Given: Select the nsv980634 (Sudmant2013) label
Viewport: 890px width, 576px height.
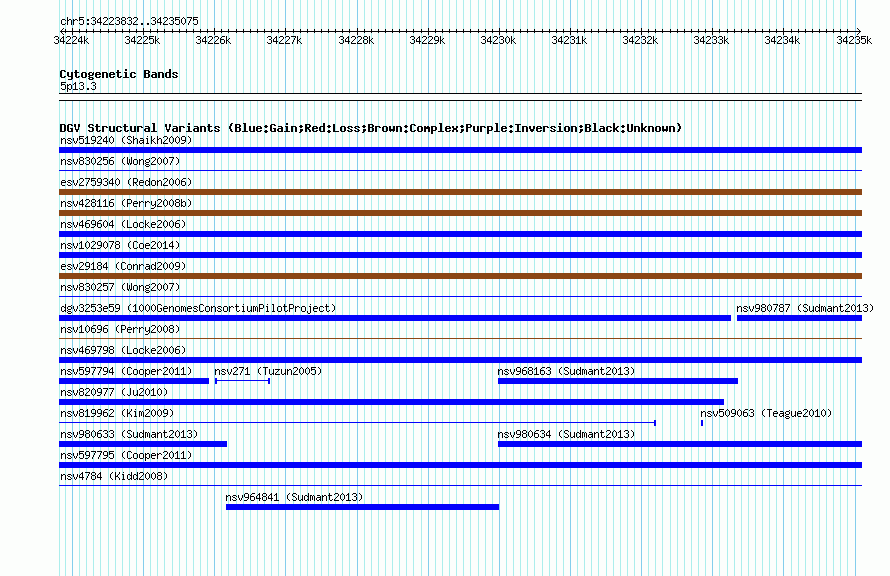Looking at the screenshot, I should pos(566,434).
